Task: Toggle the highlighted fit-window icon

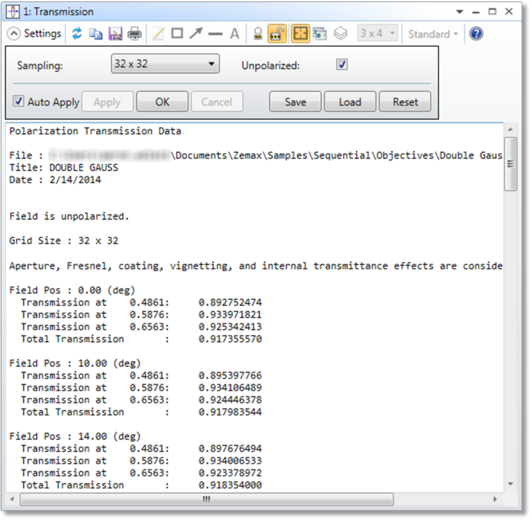Action: [x=300, y=34]
